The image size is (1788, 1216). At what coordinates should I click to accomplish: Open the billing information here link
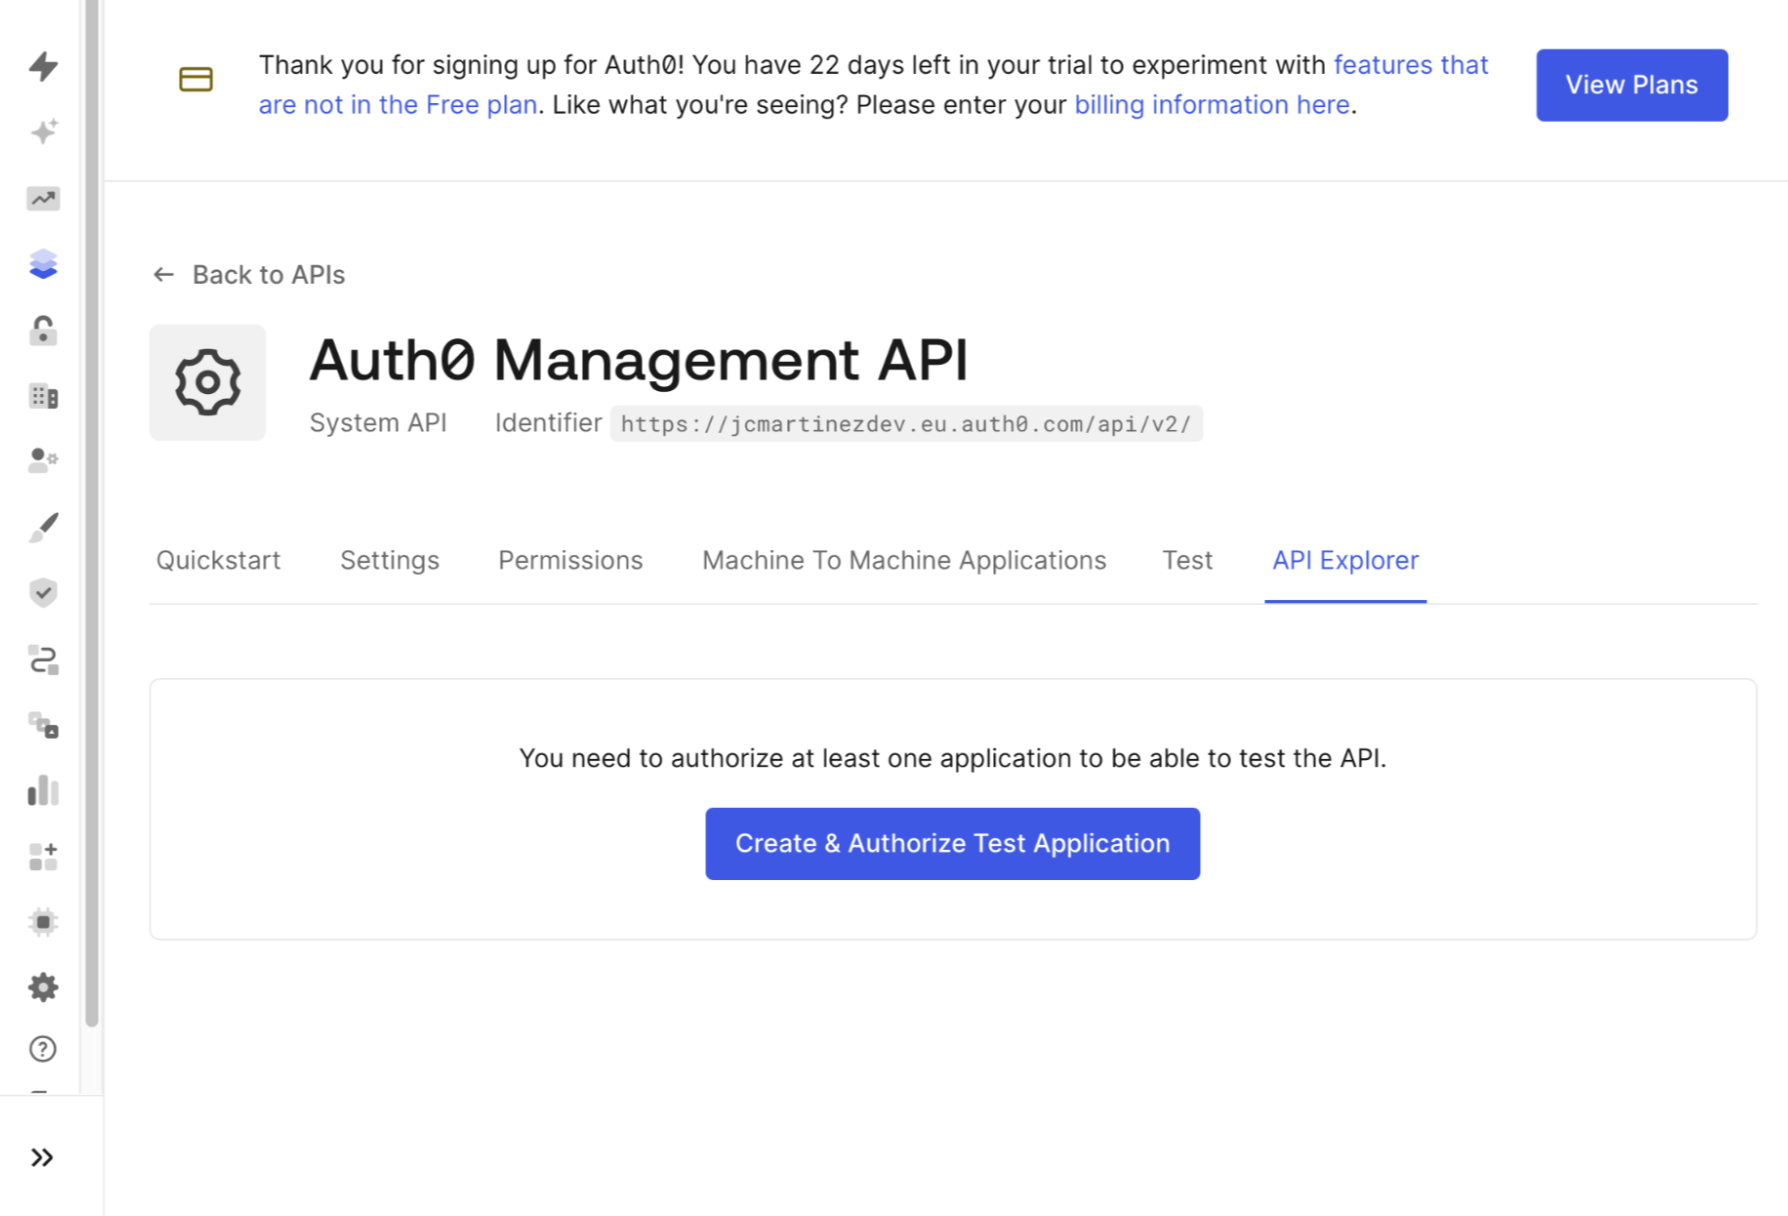click(1212, 104)
